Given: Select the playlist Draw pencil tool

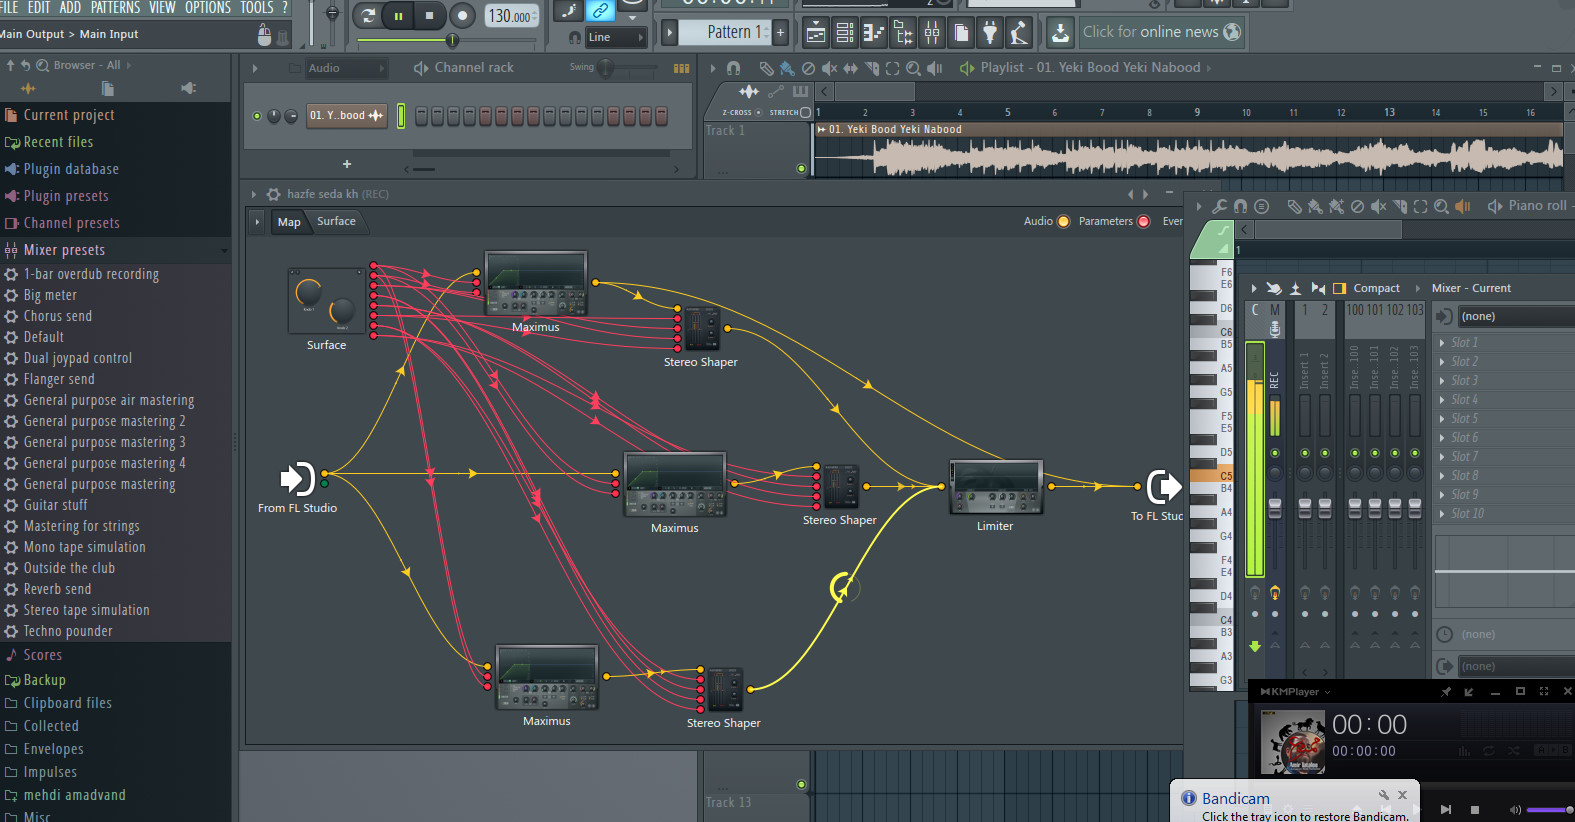Looking at the screenshot, I should click(x=766, y=68).
